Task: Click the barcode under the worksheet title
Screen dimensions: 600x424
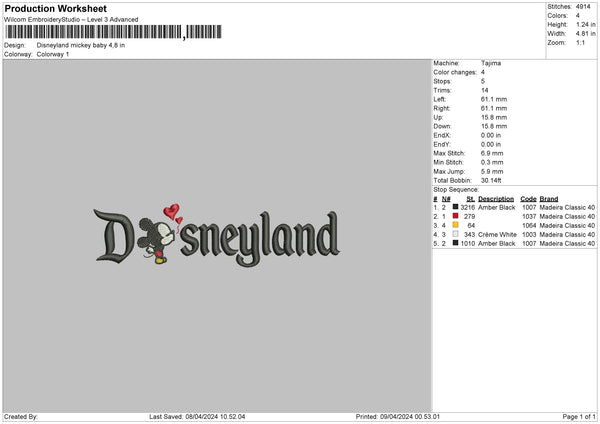Action: tap(114, 32)
